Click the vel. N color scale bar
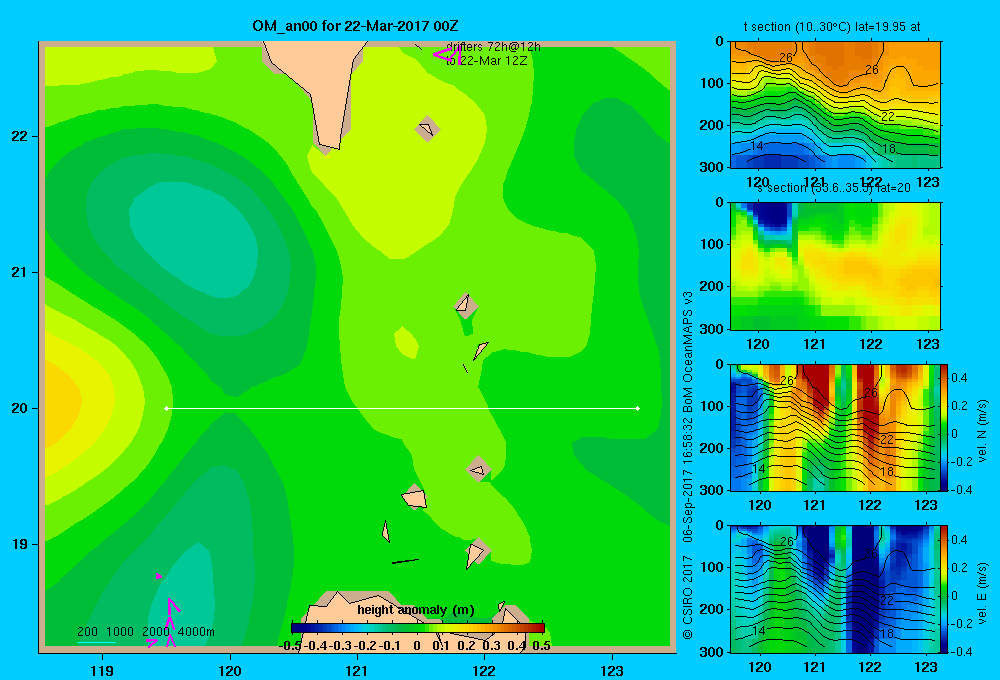1000x680 pixels. point(945,427)
